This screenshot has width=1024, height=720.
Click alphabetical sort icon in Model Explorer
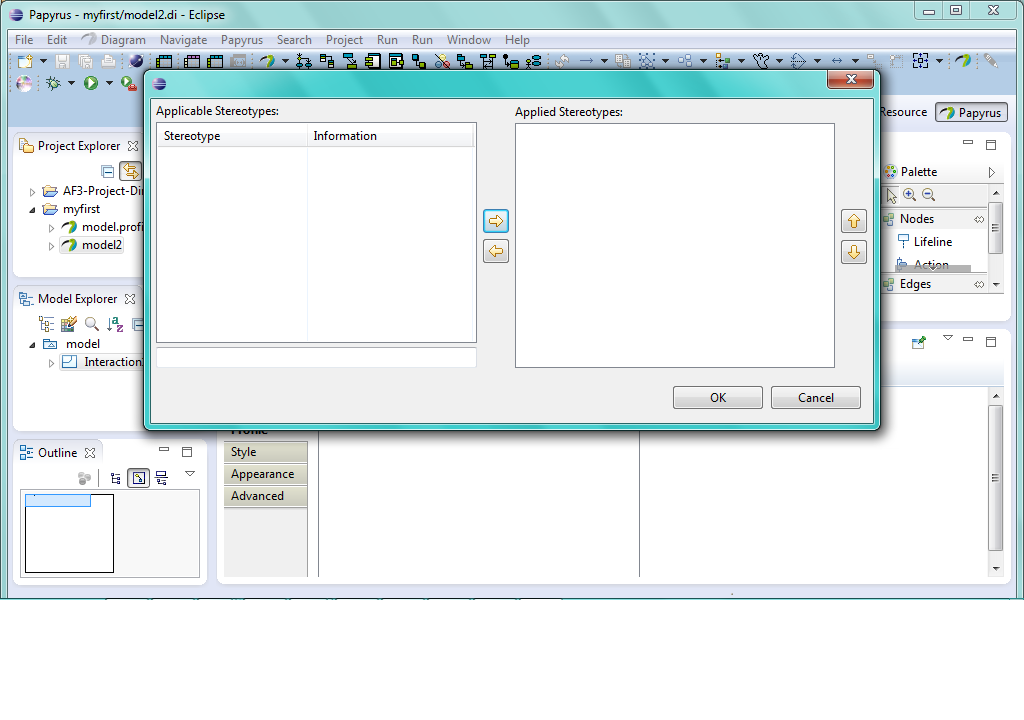[115, 324]
